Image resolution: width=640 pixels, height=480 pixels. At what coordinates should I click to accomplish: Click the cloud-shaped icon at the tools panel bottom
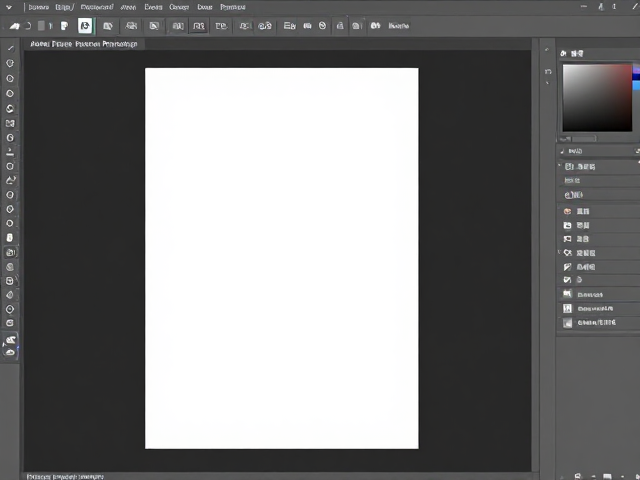click(x=11, y=352)
